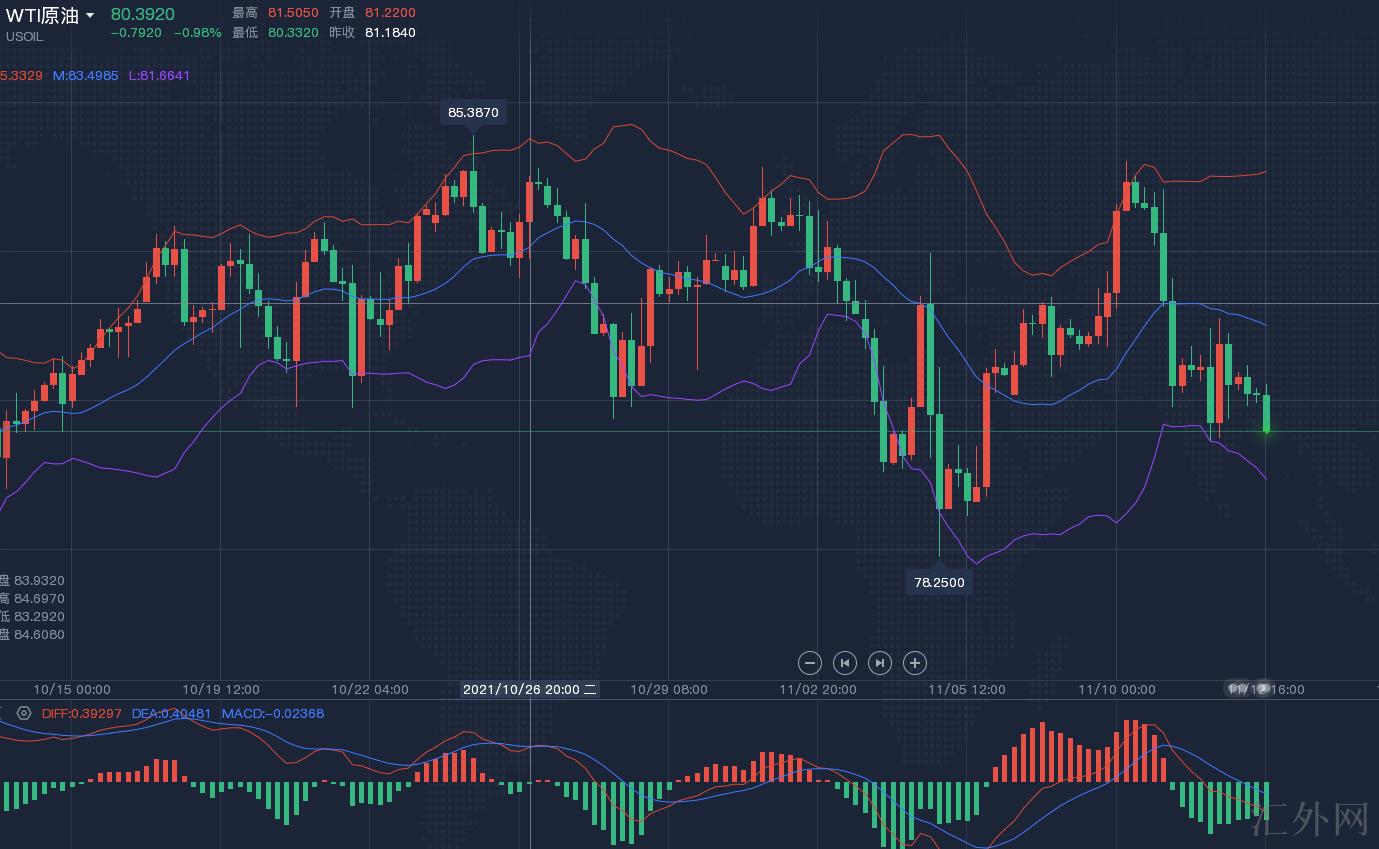This screenshot has height=849, width=1379.
Task: Click the zoom out minus icon
Action: [x=810, y=662]
